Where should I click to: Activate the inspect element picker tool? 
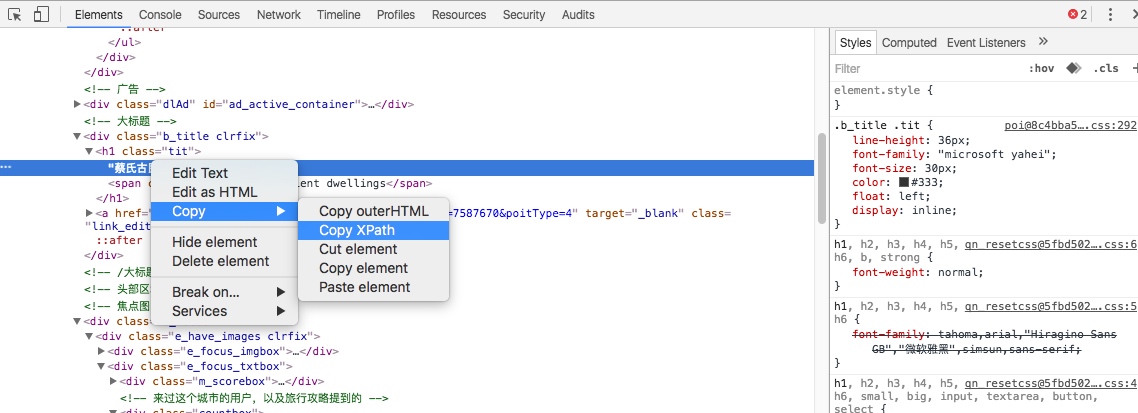pos(15,14)
